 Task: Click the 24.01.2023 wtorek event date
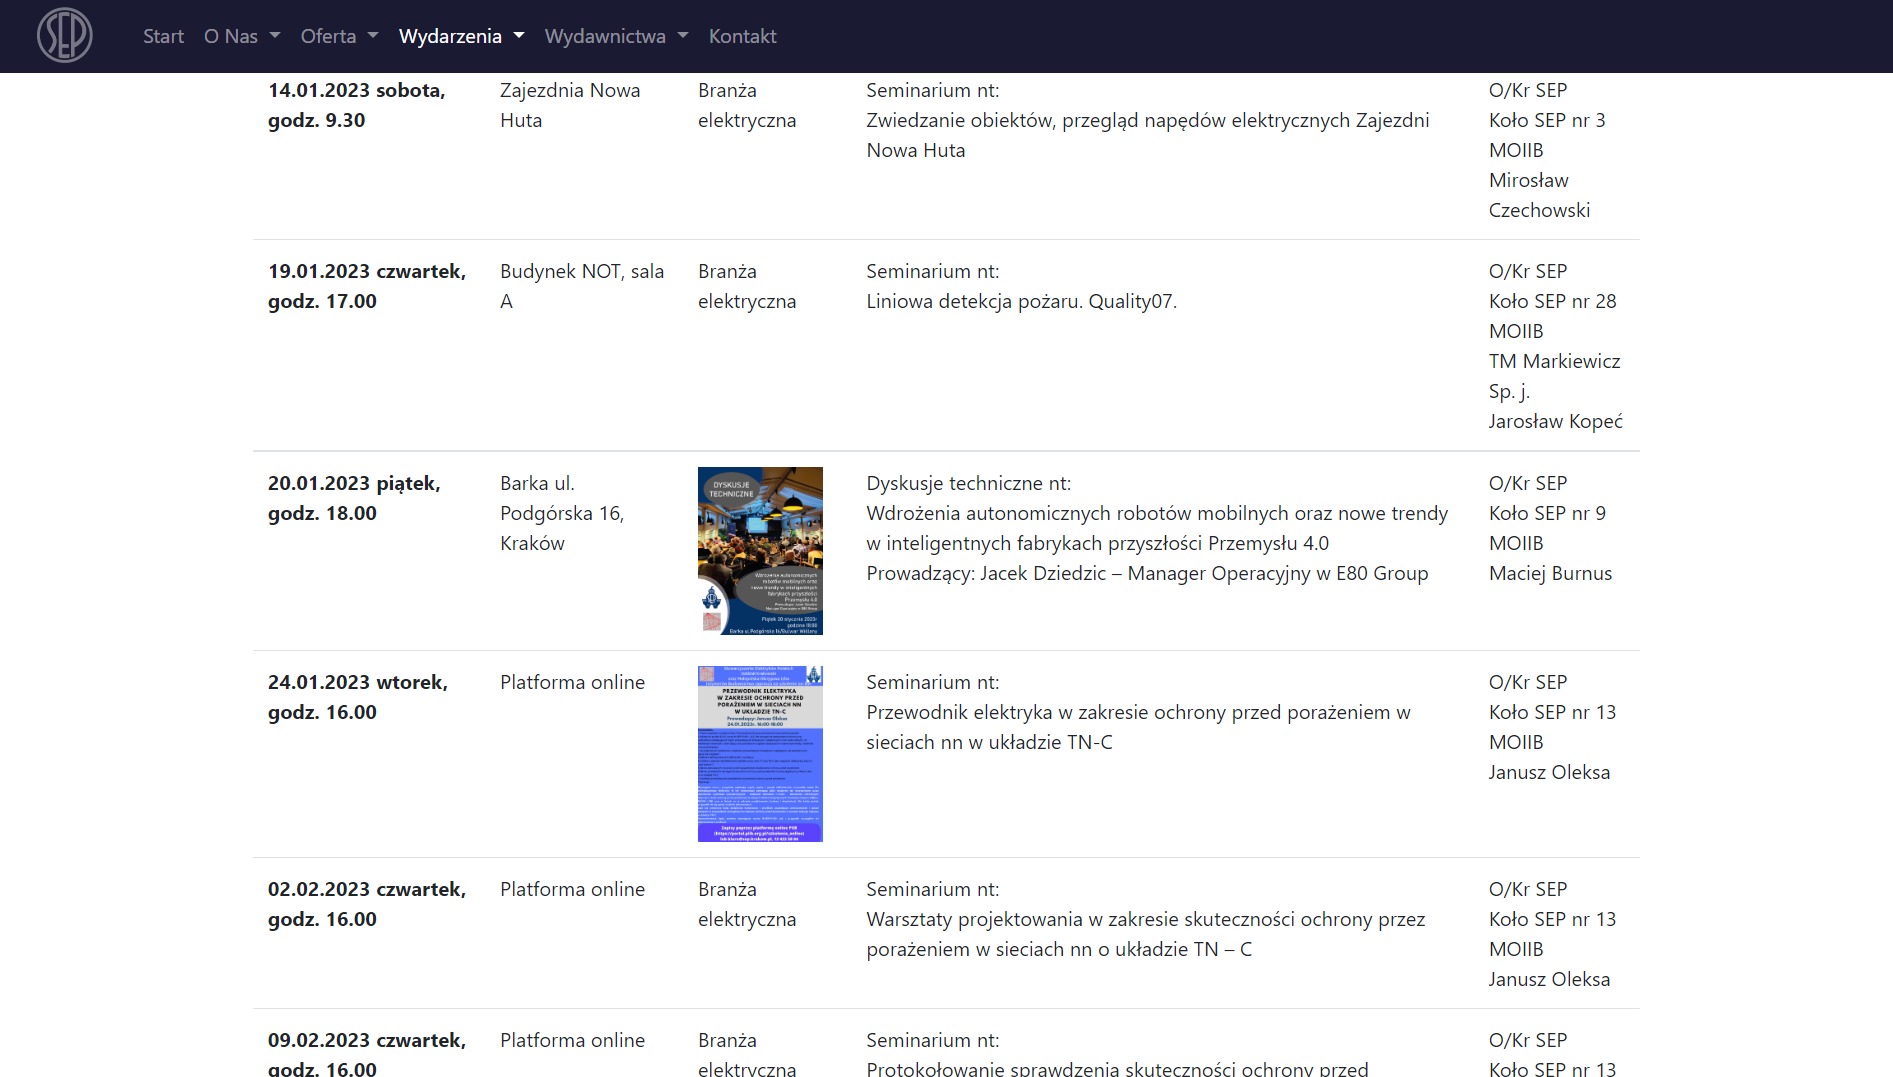pyautogui.click(x=357, y=683)
